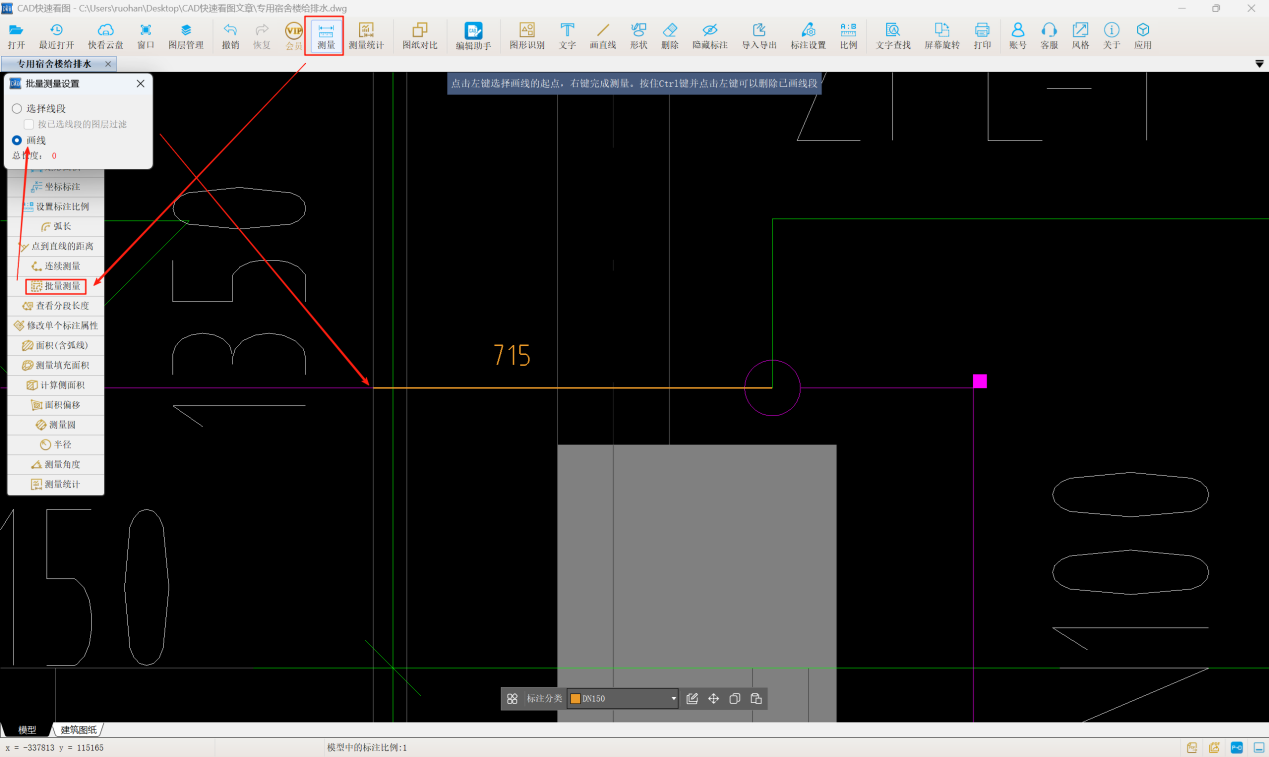The height and width of the screenshot is (757, 1269).
Task: Expand the DN150 annotation category dropdown
Action: [x=674, y=699]
